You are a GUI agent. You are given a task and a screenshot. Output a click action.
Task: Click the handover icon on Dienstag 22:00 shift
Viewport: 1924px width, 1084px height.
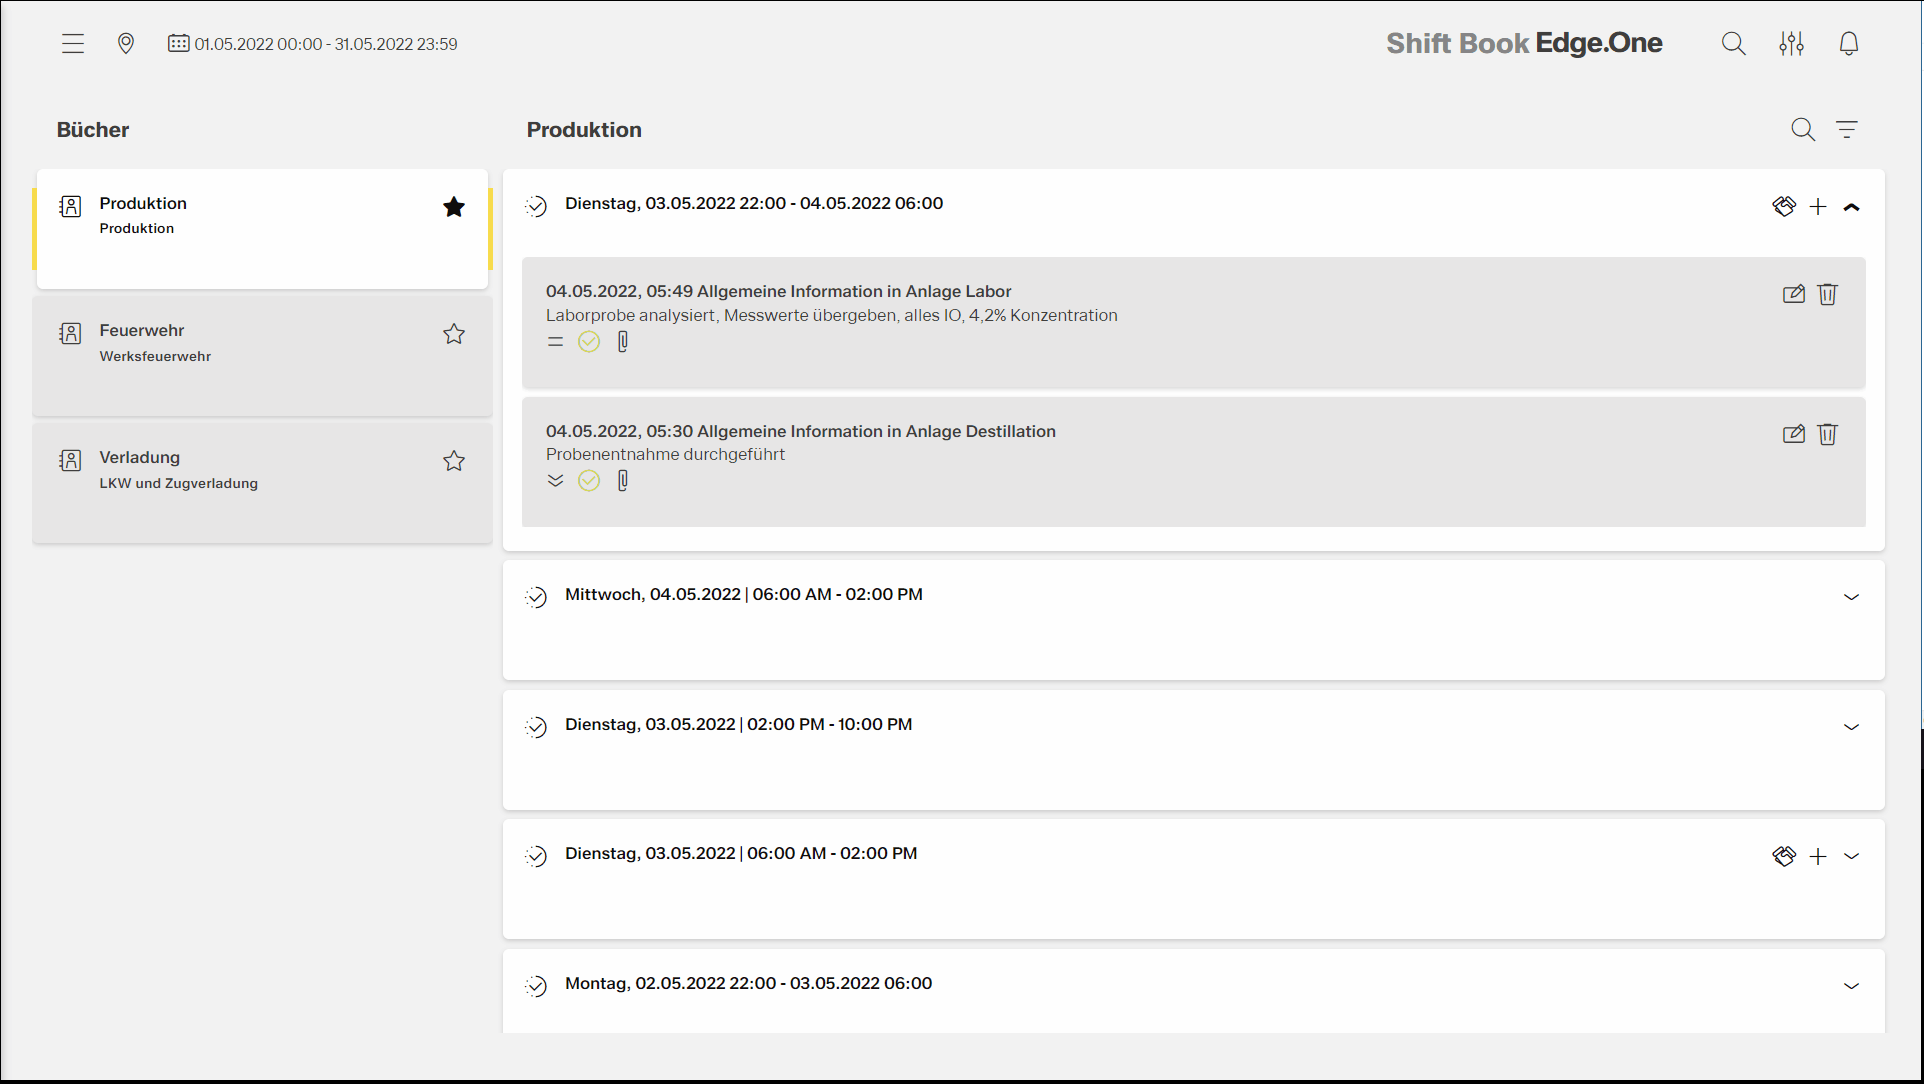[1784, 207]
